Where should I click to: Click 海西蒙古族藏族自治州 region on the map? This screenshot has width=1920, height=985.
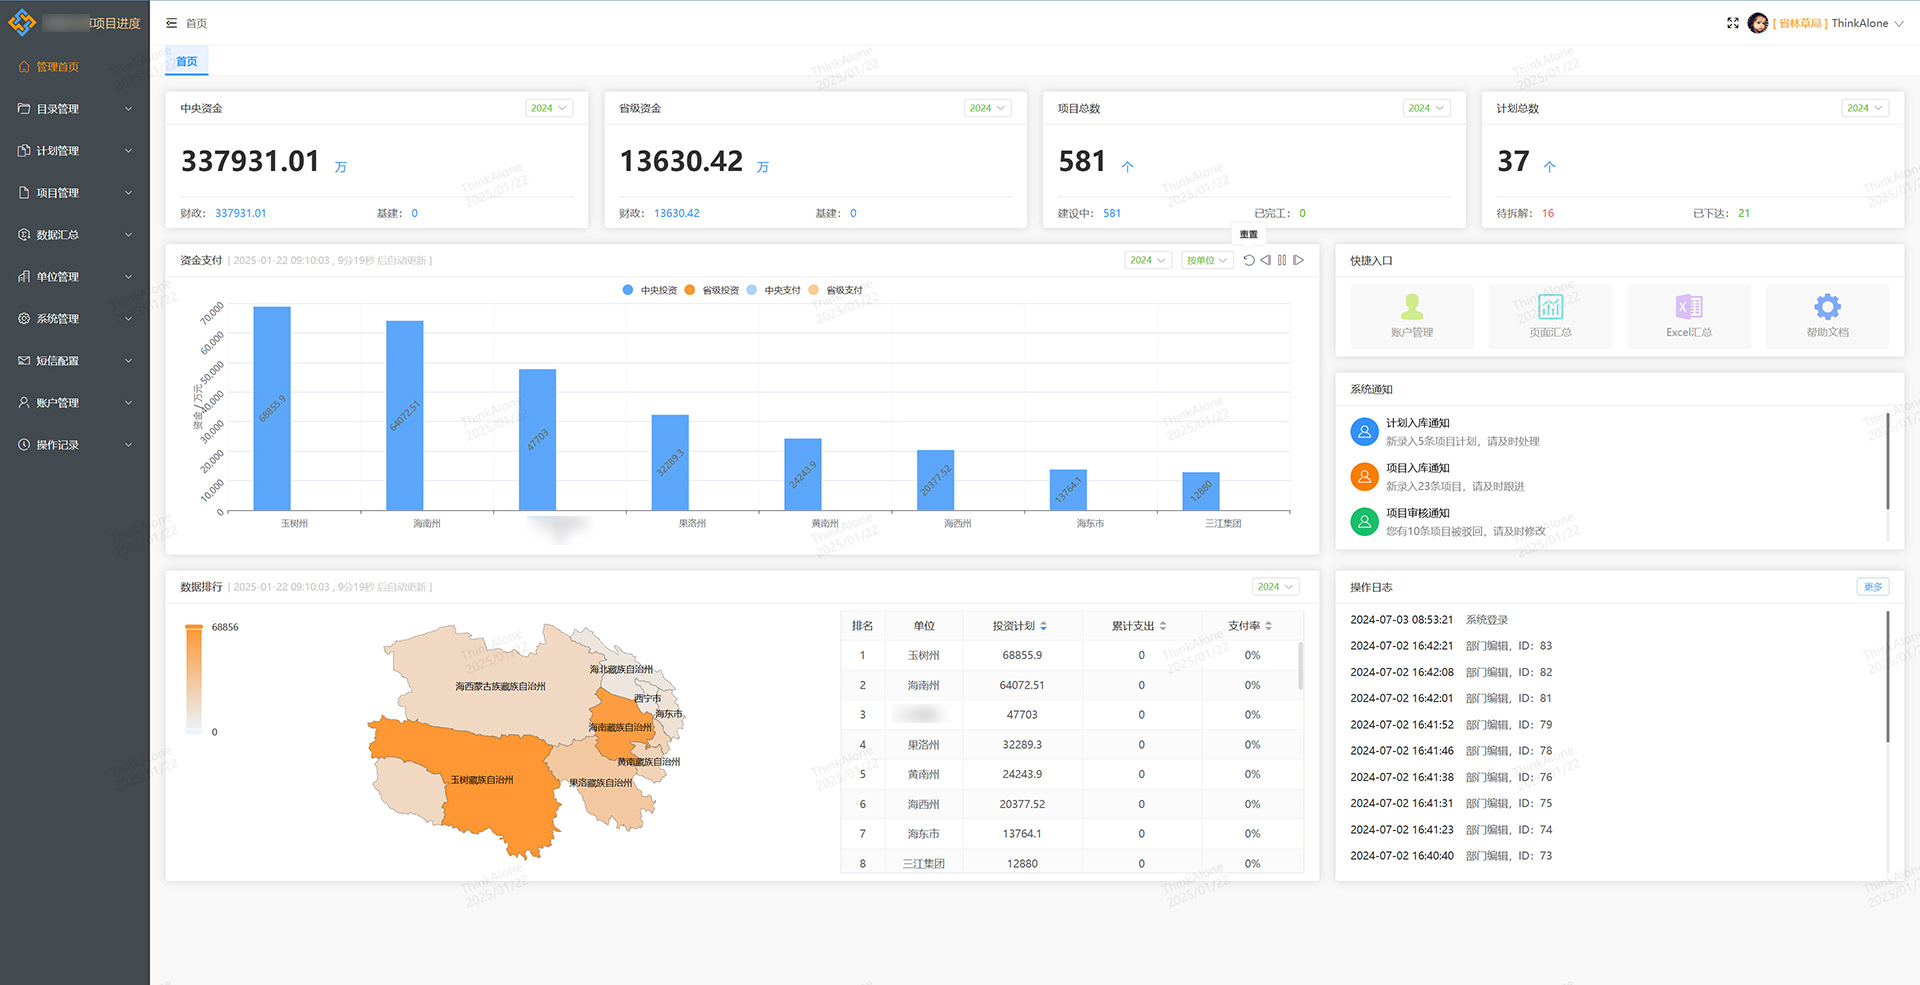(x=500, y=686)
